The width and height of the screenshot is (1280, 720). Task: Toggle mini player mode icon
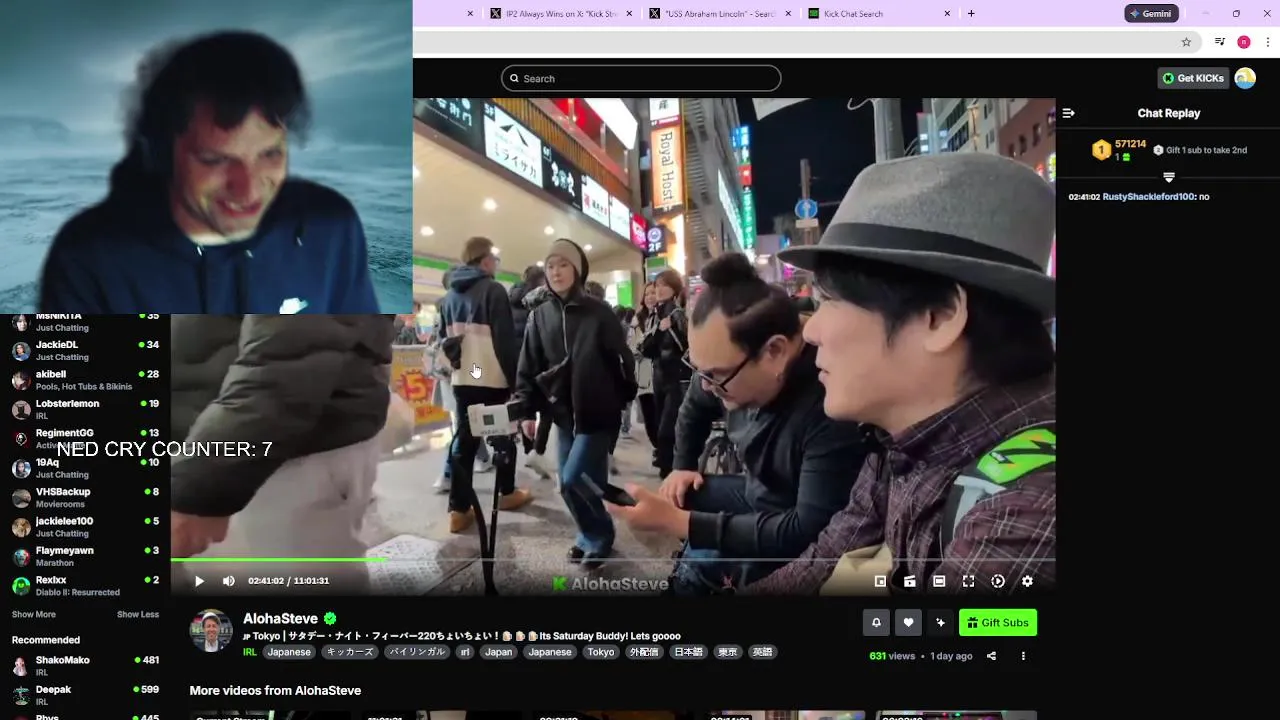tap(880, 581)
